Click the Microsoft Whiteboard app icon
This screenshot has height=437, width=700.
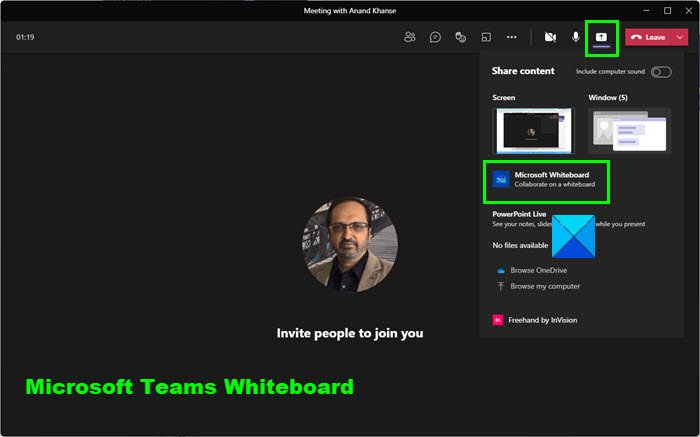click(x=501, y=179)
